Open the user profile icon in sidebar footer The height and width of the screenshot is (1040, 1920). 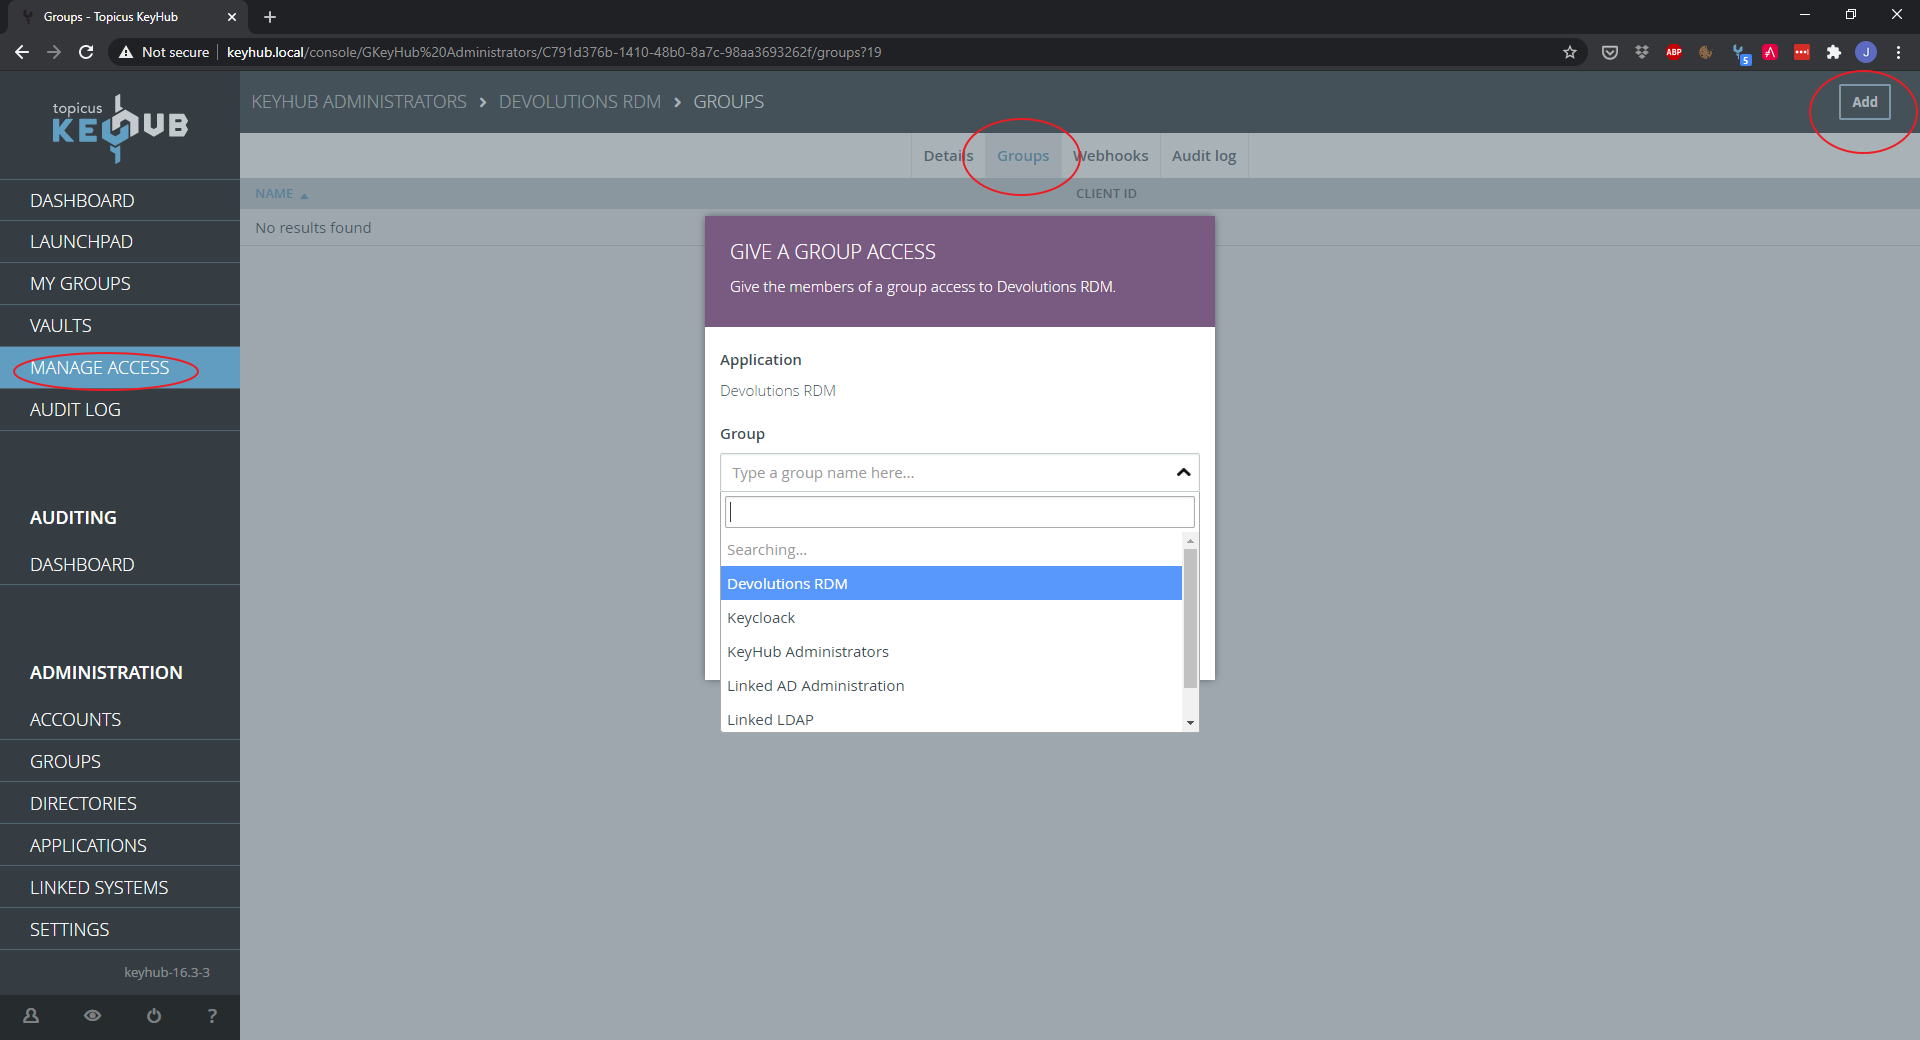pyautogui.click(x=31, y=1016)
